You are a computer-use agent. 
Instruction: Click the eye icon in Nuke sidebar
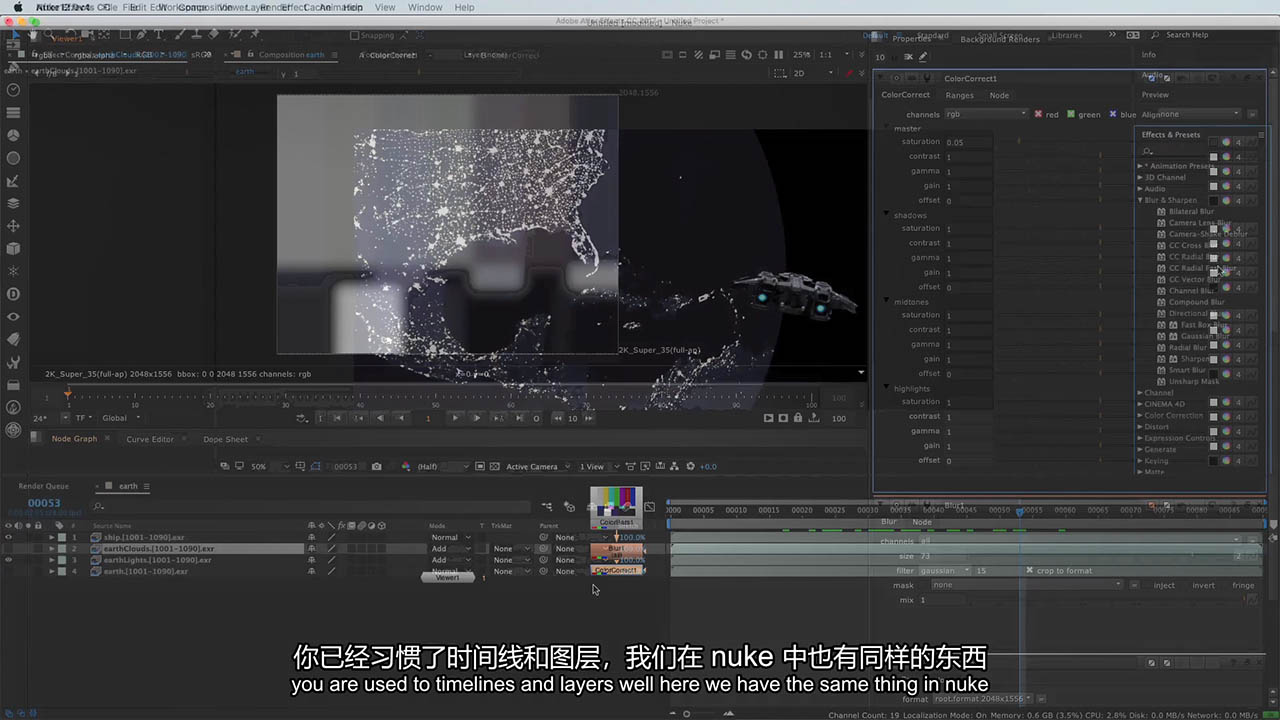pos(13,316)
